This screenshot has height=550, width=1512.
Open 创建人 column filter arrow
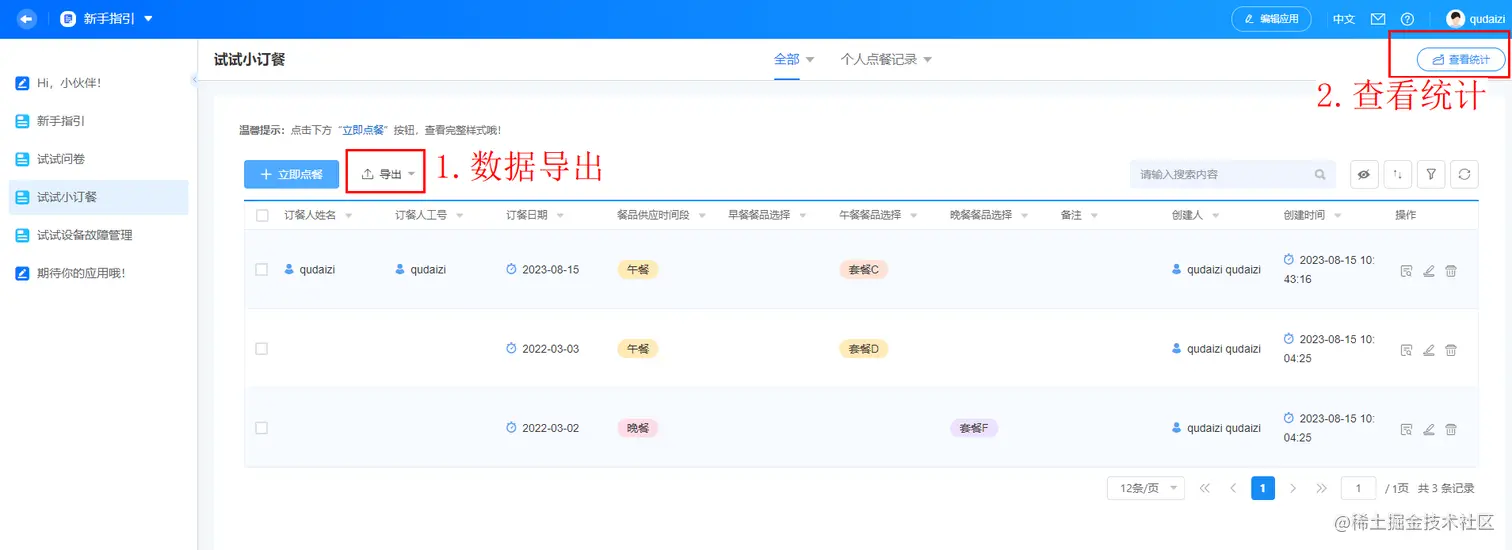[x=1215, y=216]
